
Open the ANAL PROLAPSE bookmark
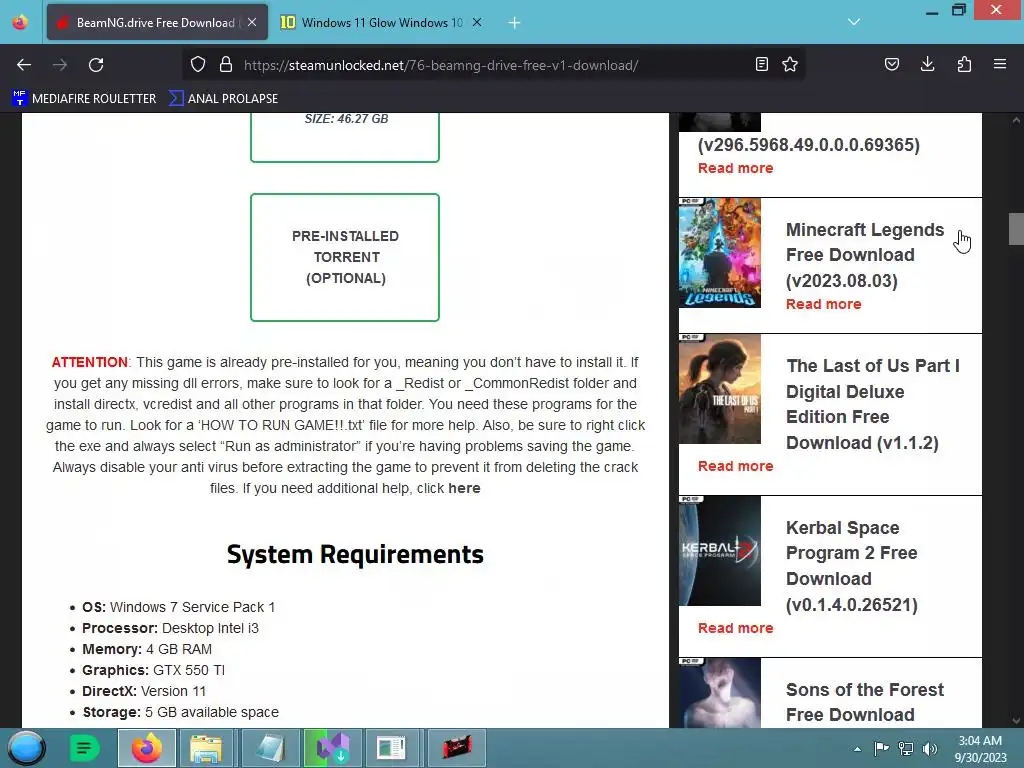coord(223,99)
